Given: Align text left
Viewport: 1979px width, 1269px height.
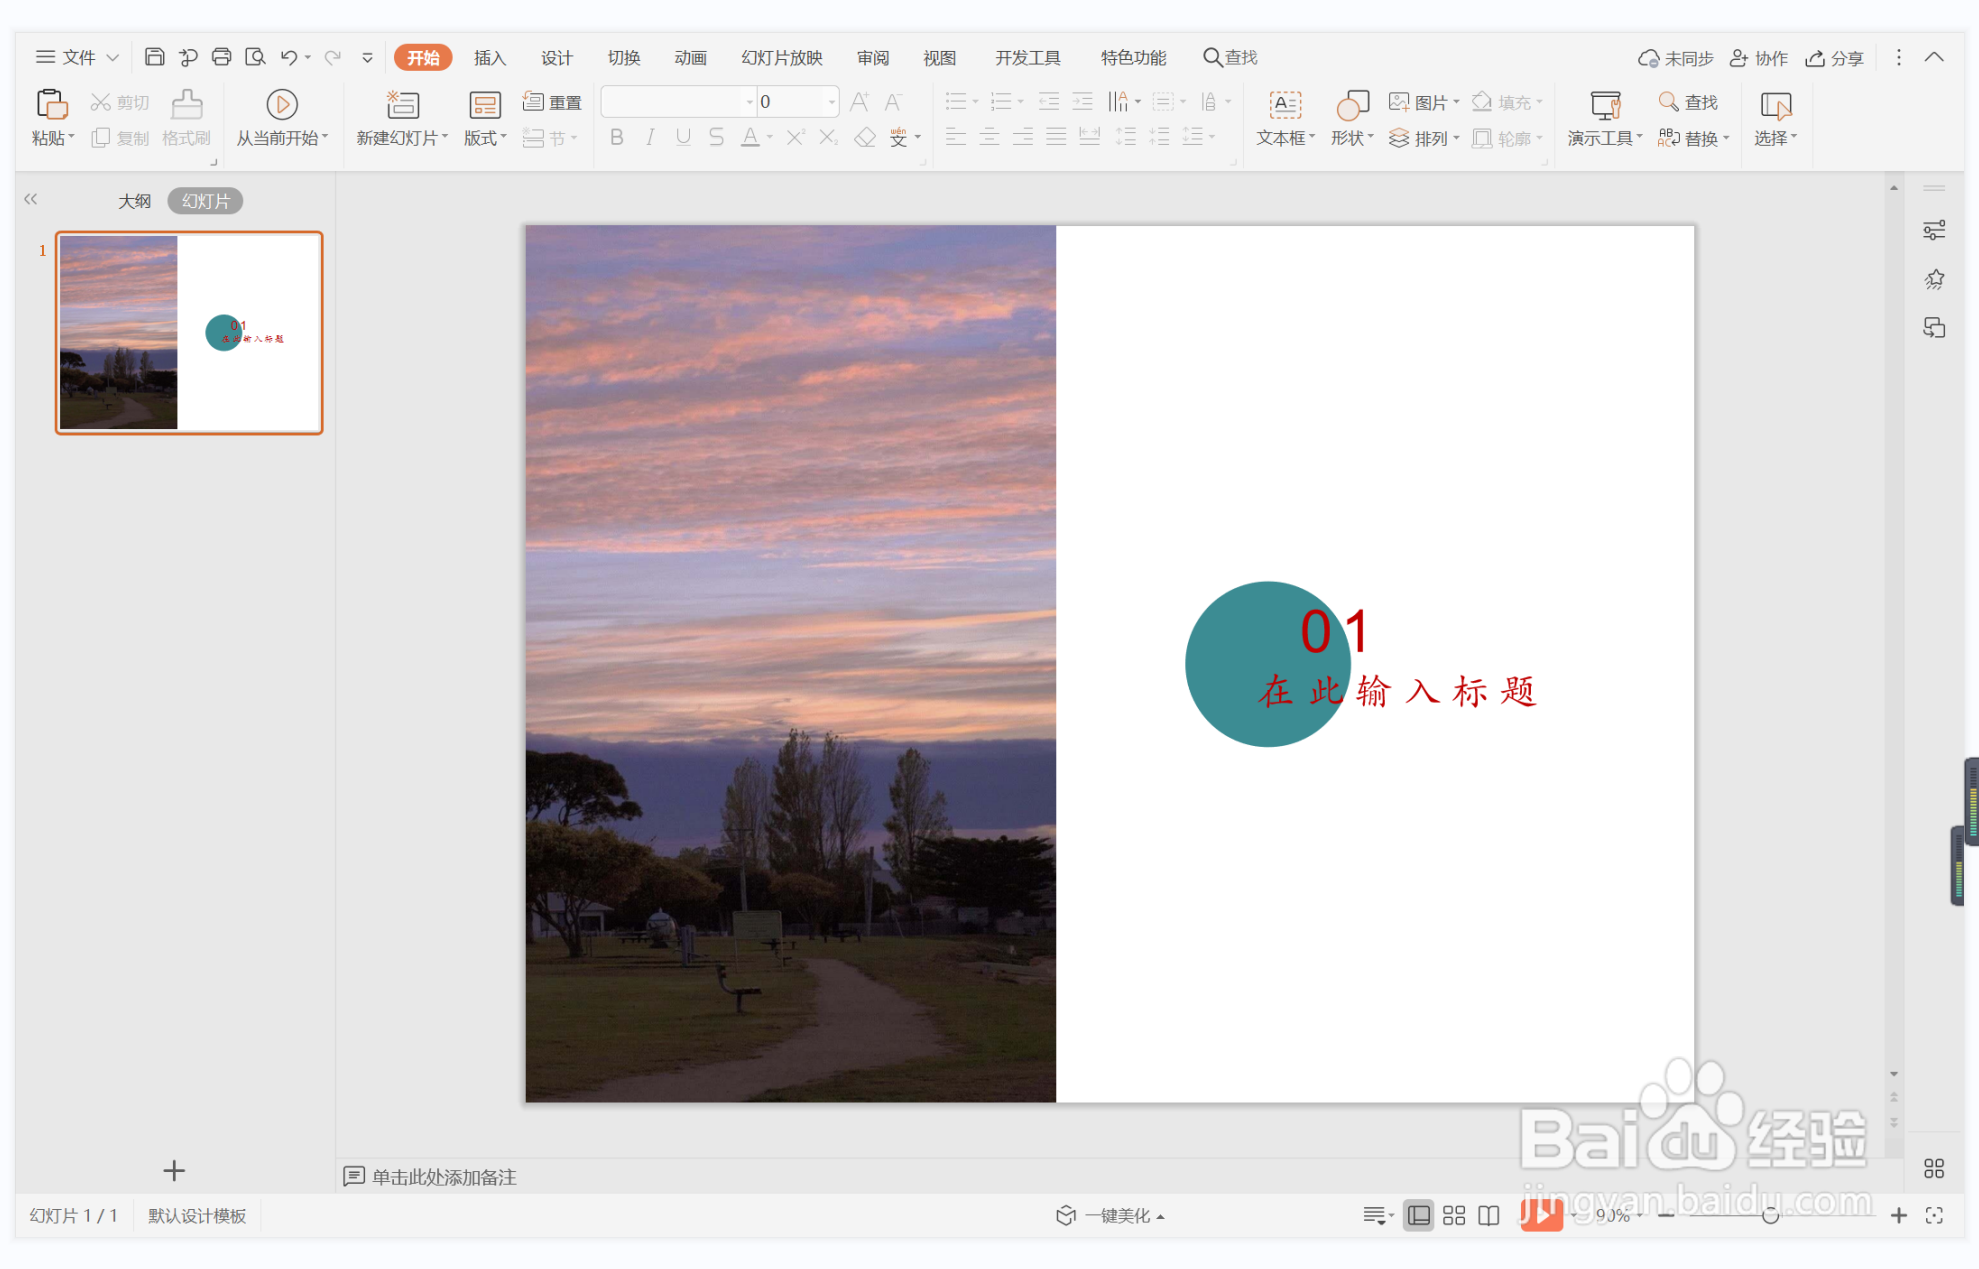Looking at the screenshot, I should click(956, 138).
